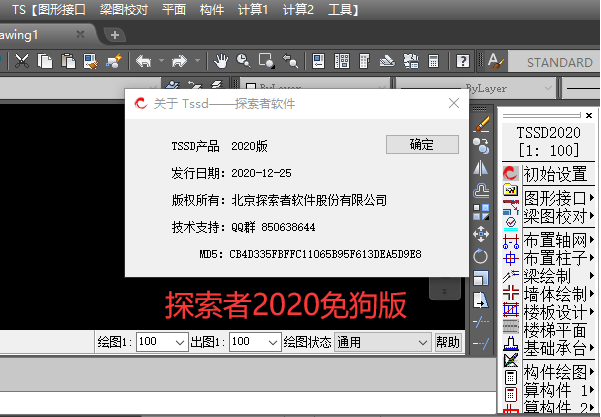This screenshot has height=417, width=601.
Task: Click the Zoom Previous icon
Action: coord(290,61)
